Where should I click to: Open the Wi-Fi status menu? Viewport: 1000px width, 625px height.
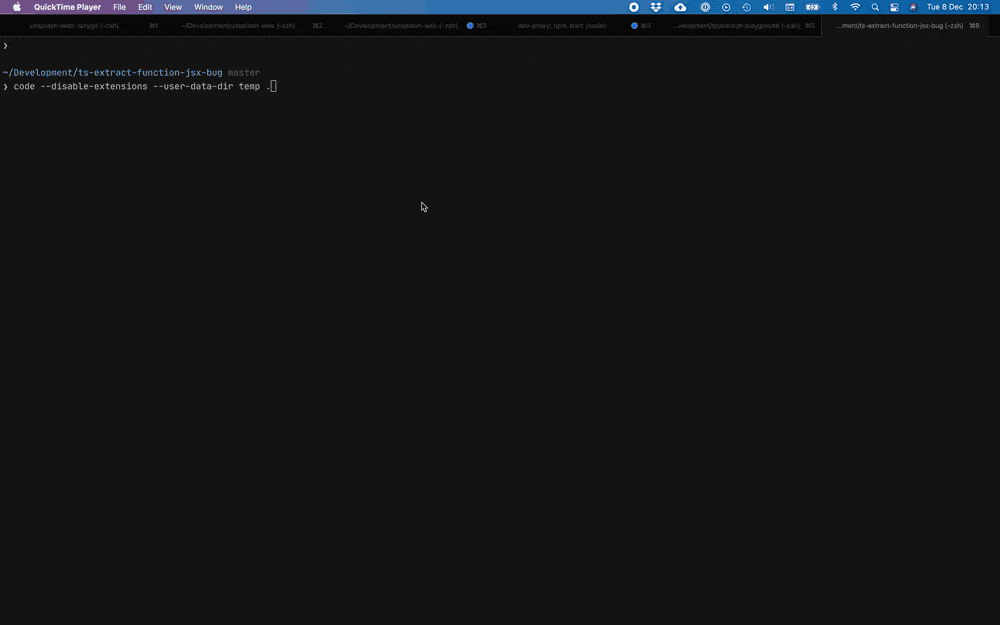pyautogui.click(x=856, y=7)
